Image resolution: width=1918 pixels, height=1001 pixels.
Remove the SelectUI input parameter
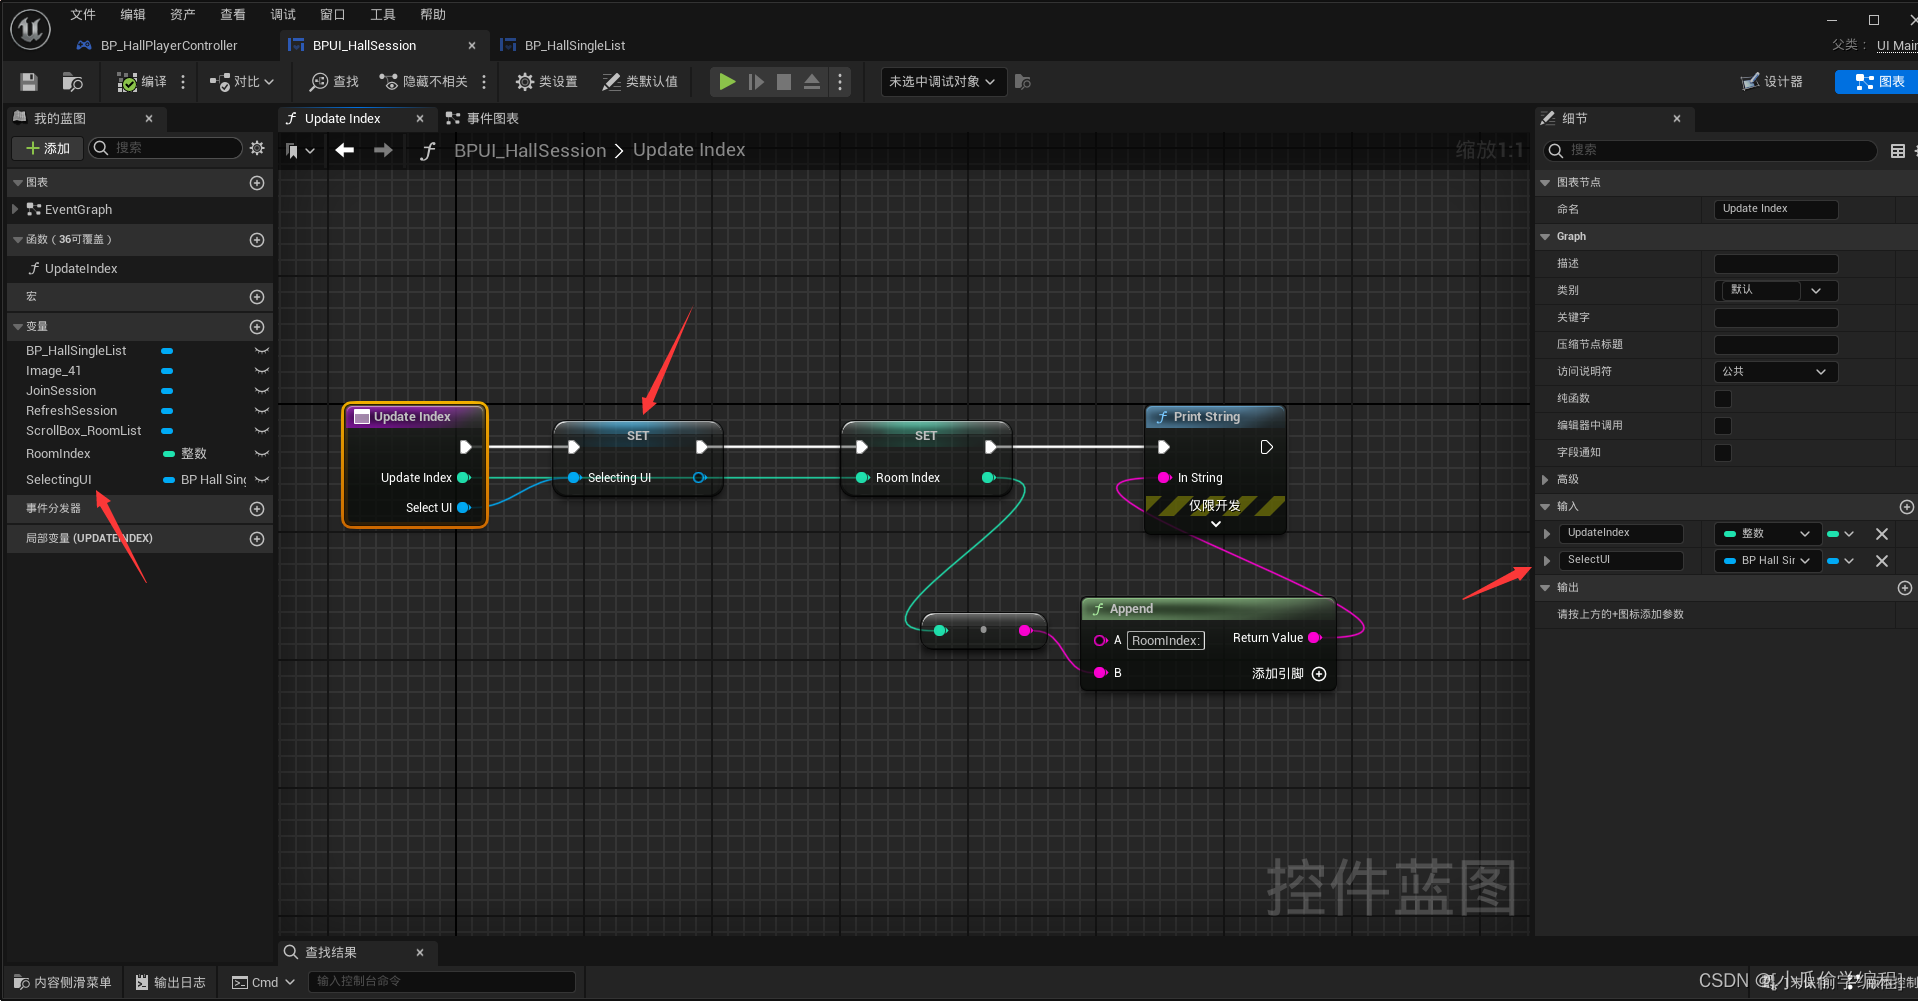tap(1882, 561)
